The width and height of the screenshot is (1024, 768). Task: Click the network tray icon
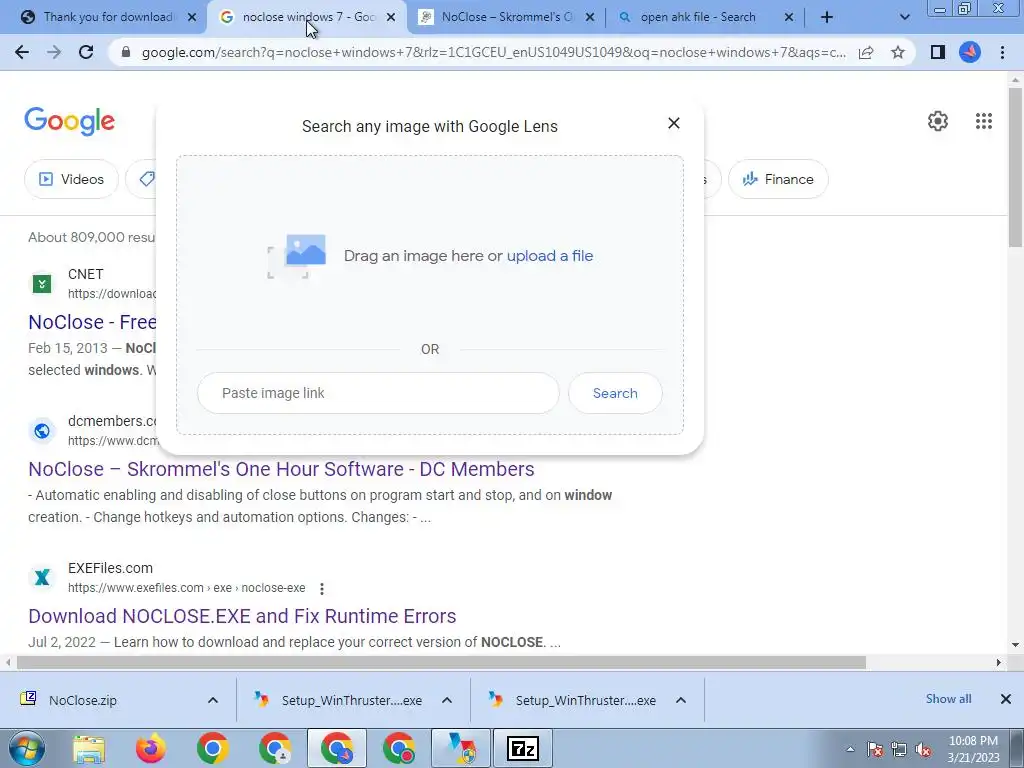[x=899, y=750]
